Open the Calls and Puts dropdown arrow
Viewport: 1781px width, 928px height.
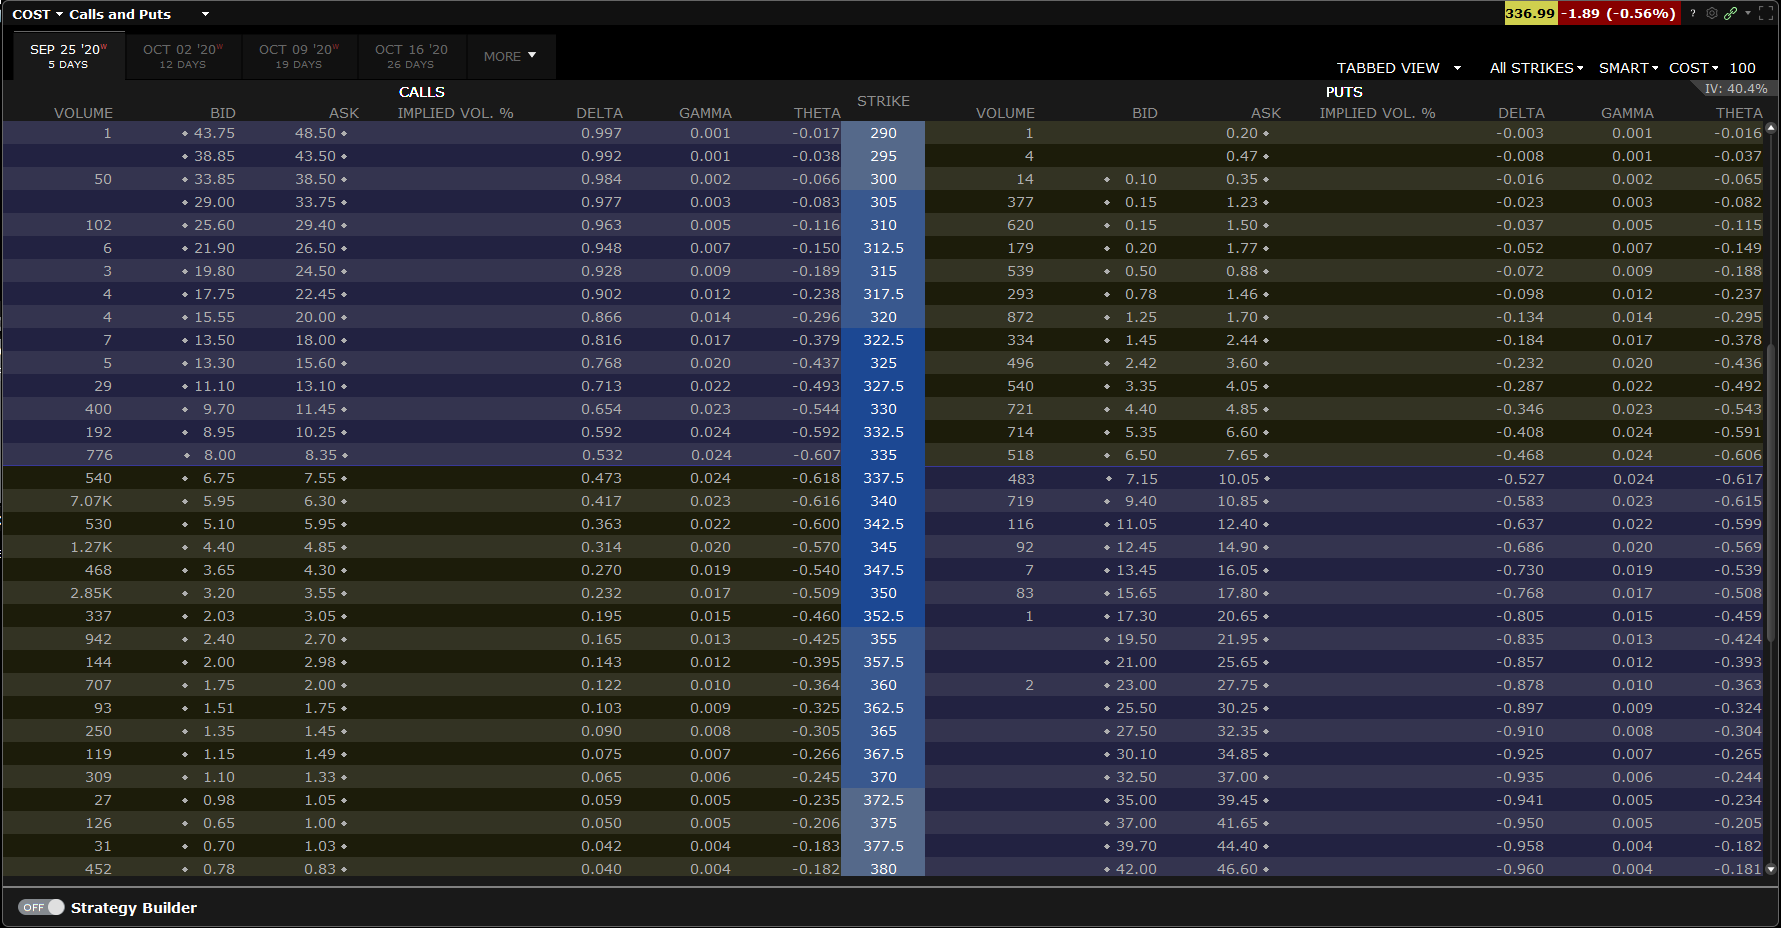(x=205, y=14)
